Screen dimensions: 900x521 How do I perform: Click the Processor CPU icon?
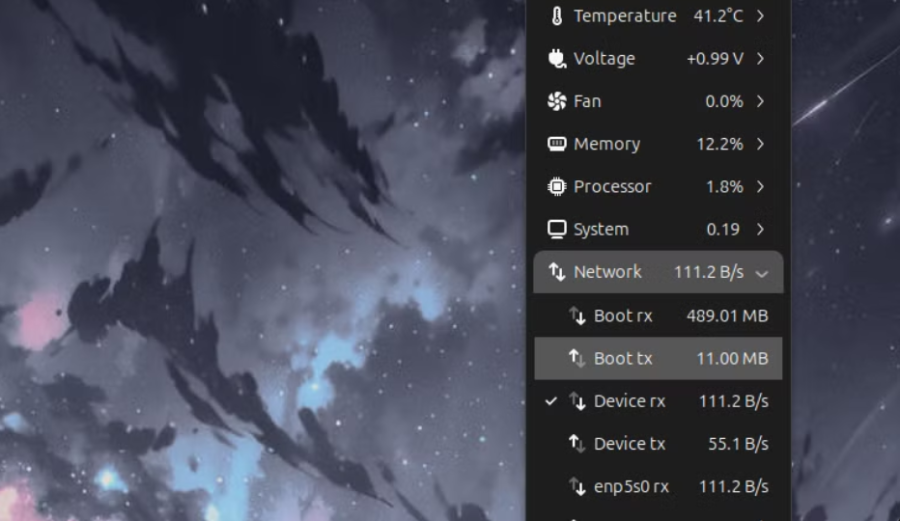(x=557, y=187)
